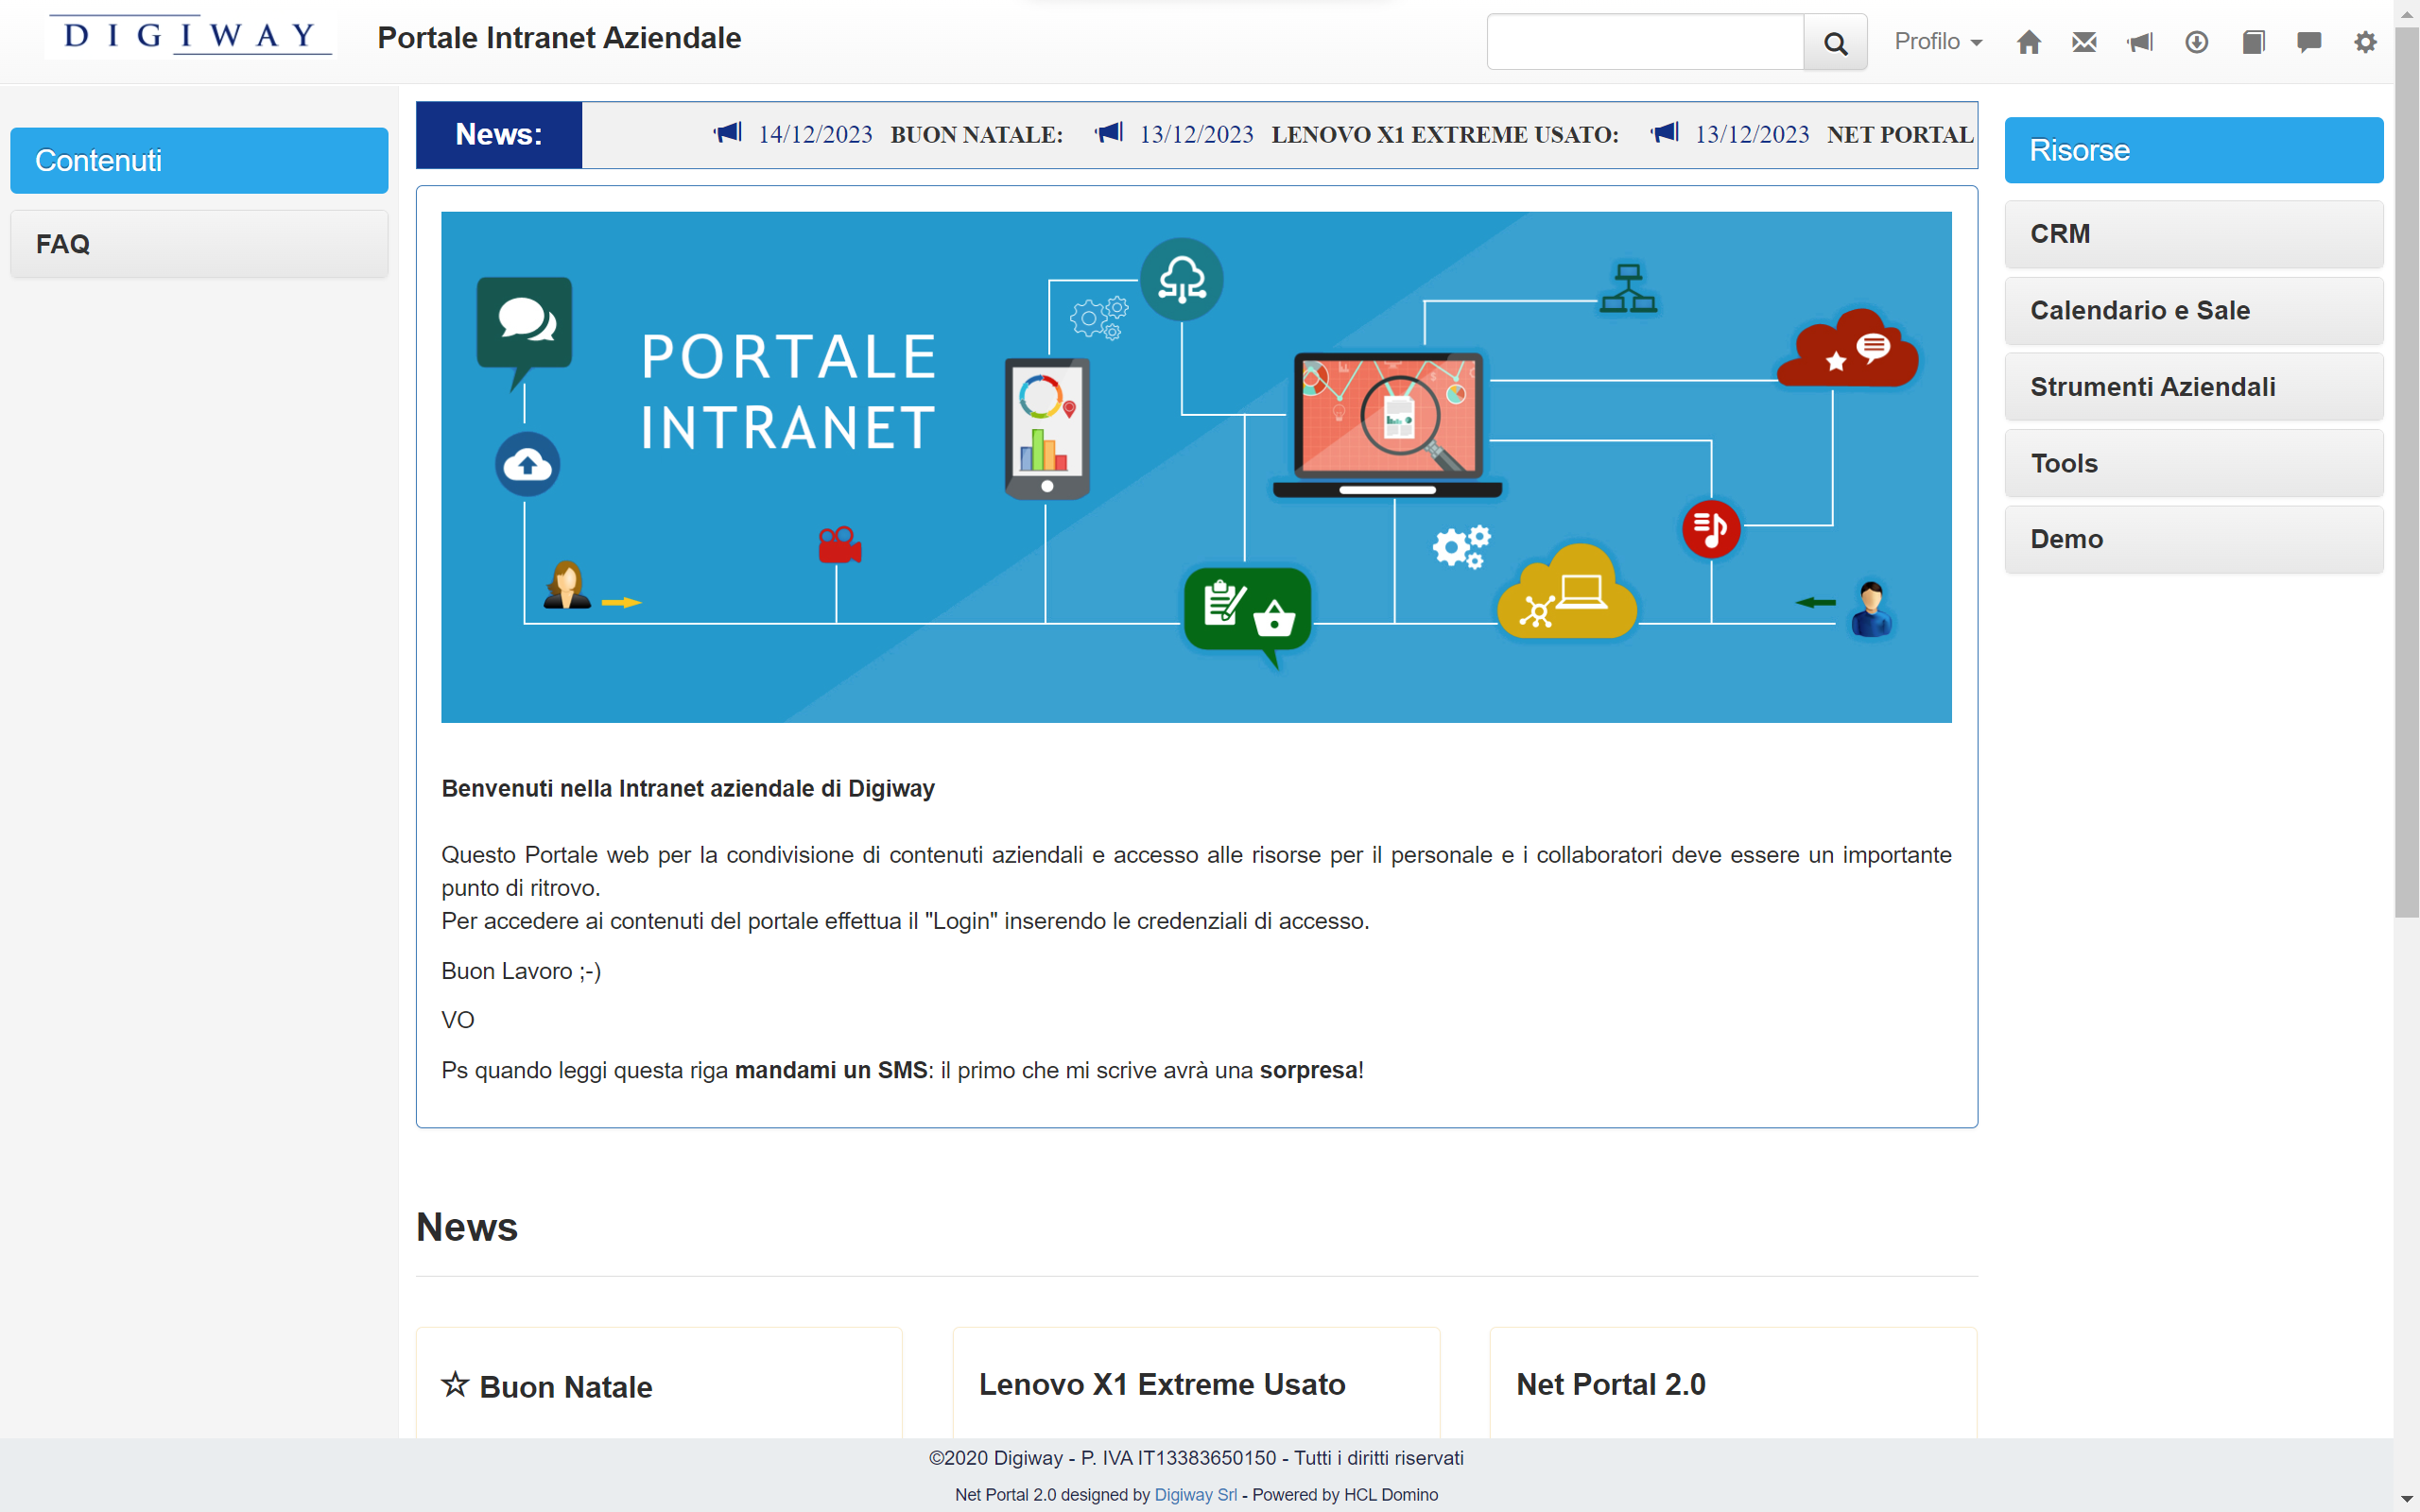Viewport: 2420px width, 1512px height.
Task: Click the download circle-arrow icon
Action: coord(2196,42)
